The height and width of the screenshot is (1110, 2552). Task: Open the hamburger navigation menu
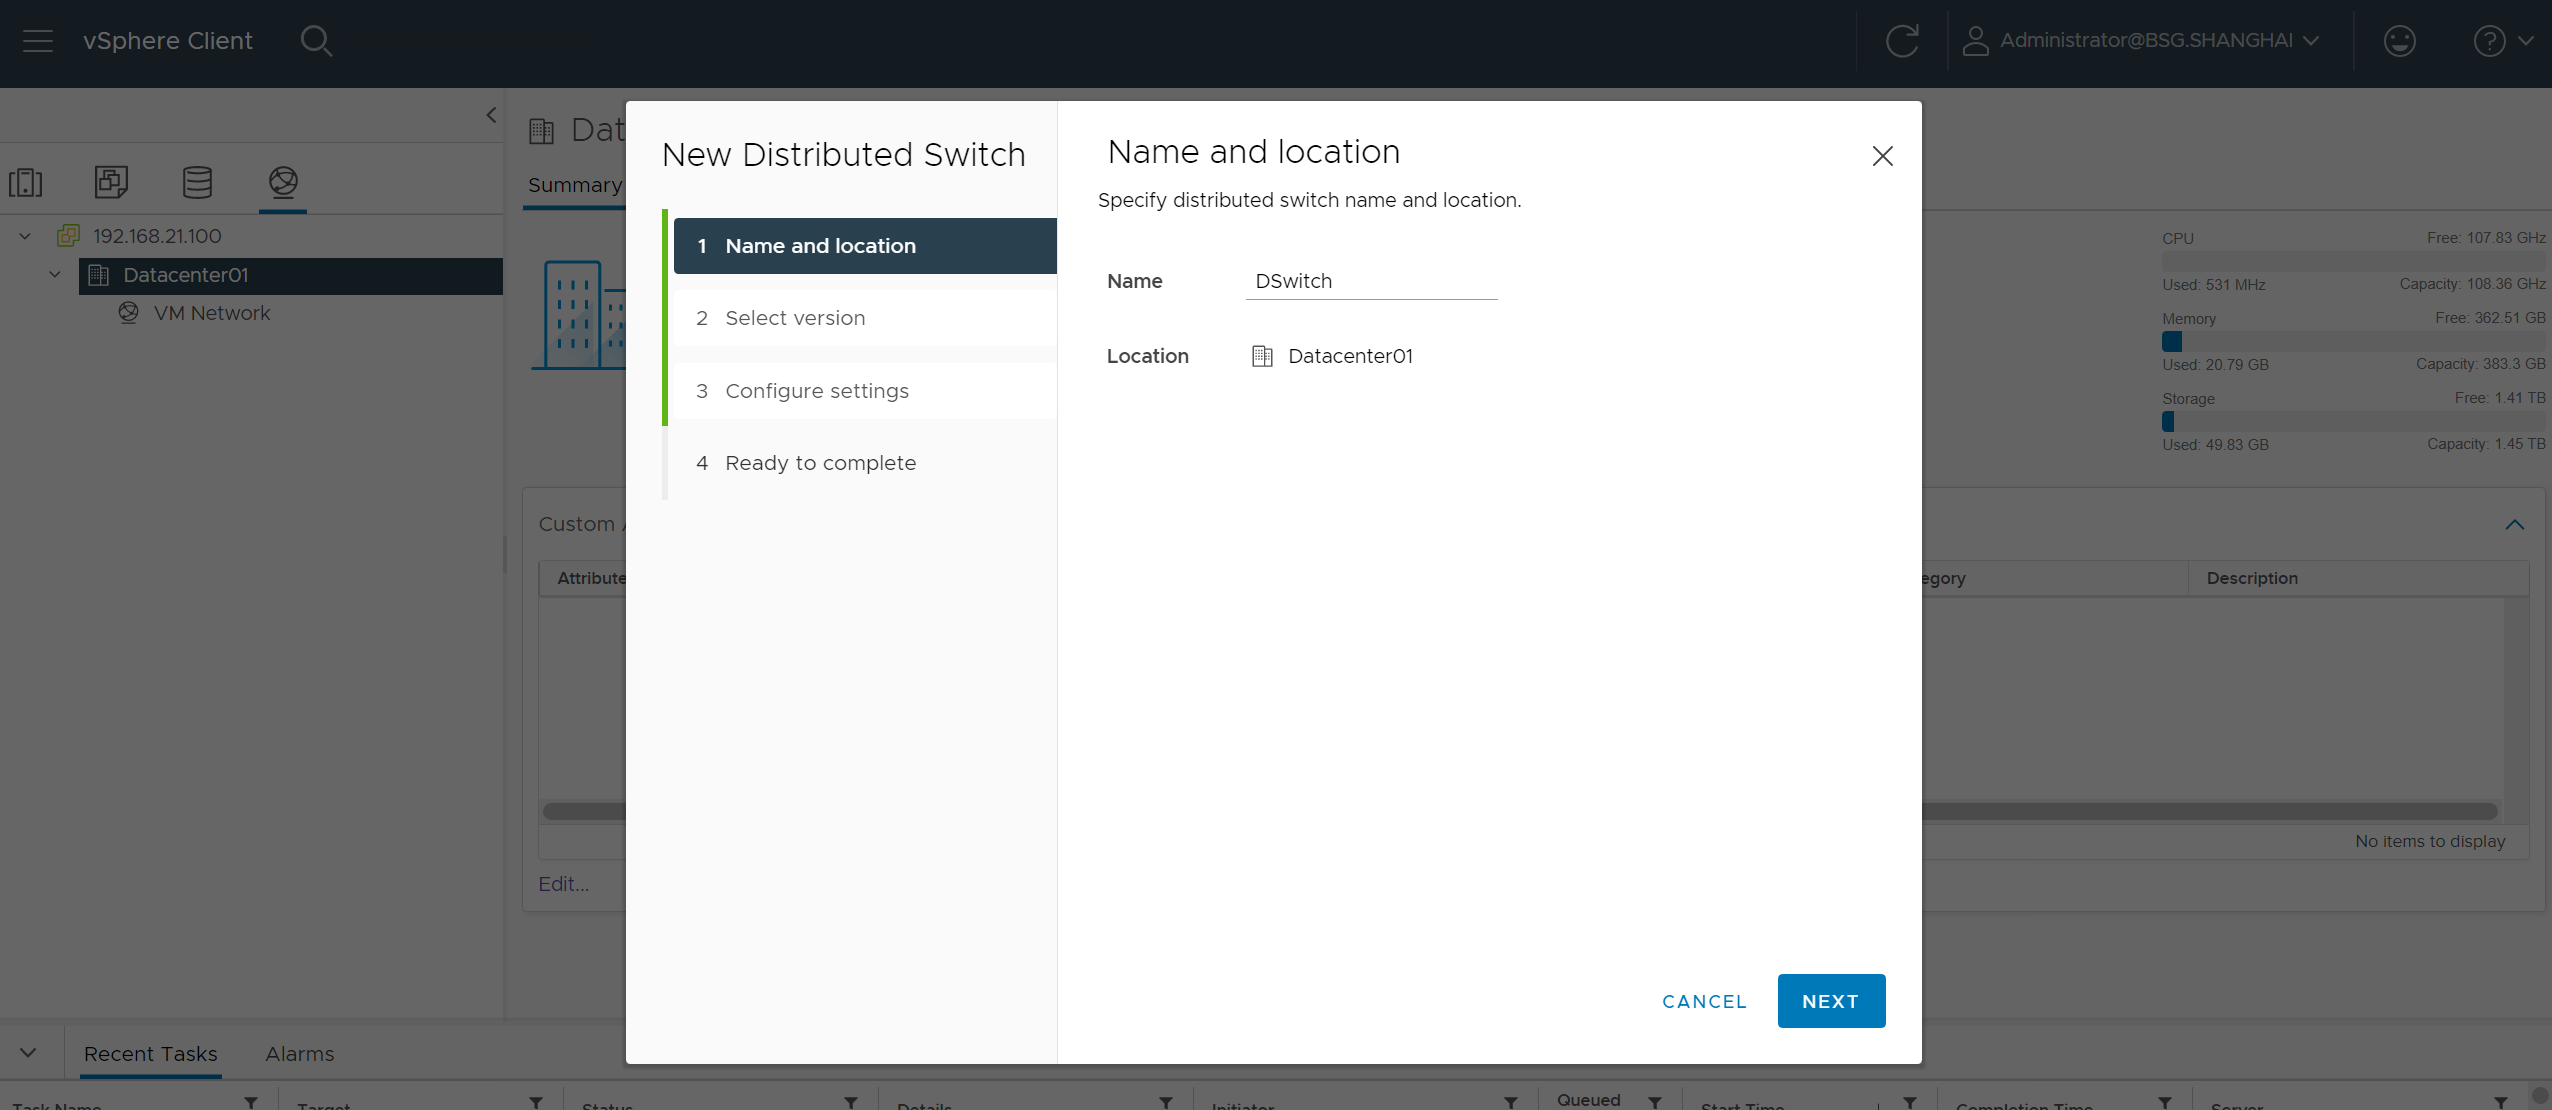(38, 41)
